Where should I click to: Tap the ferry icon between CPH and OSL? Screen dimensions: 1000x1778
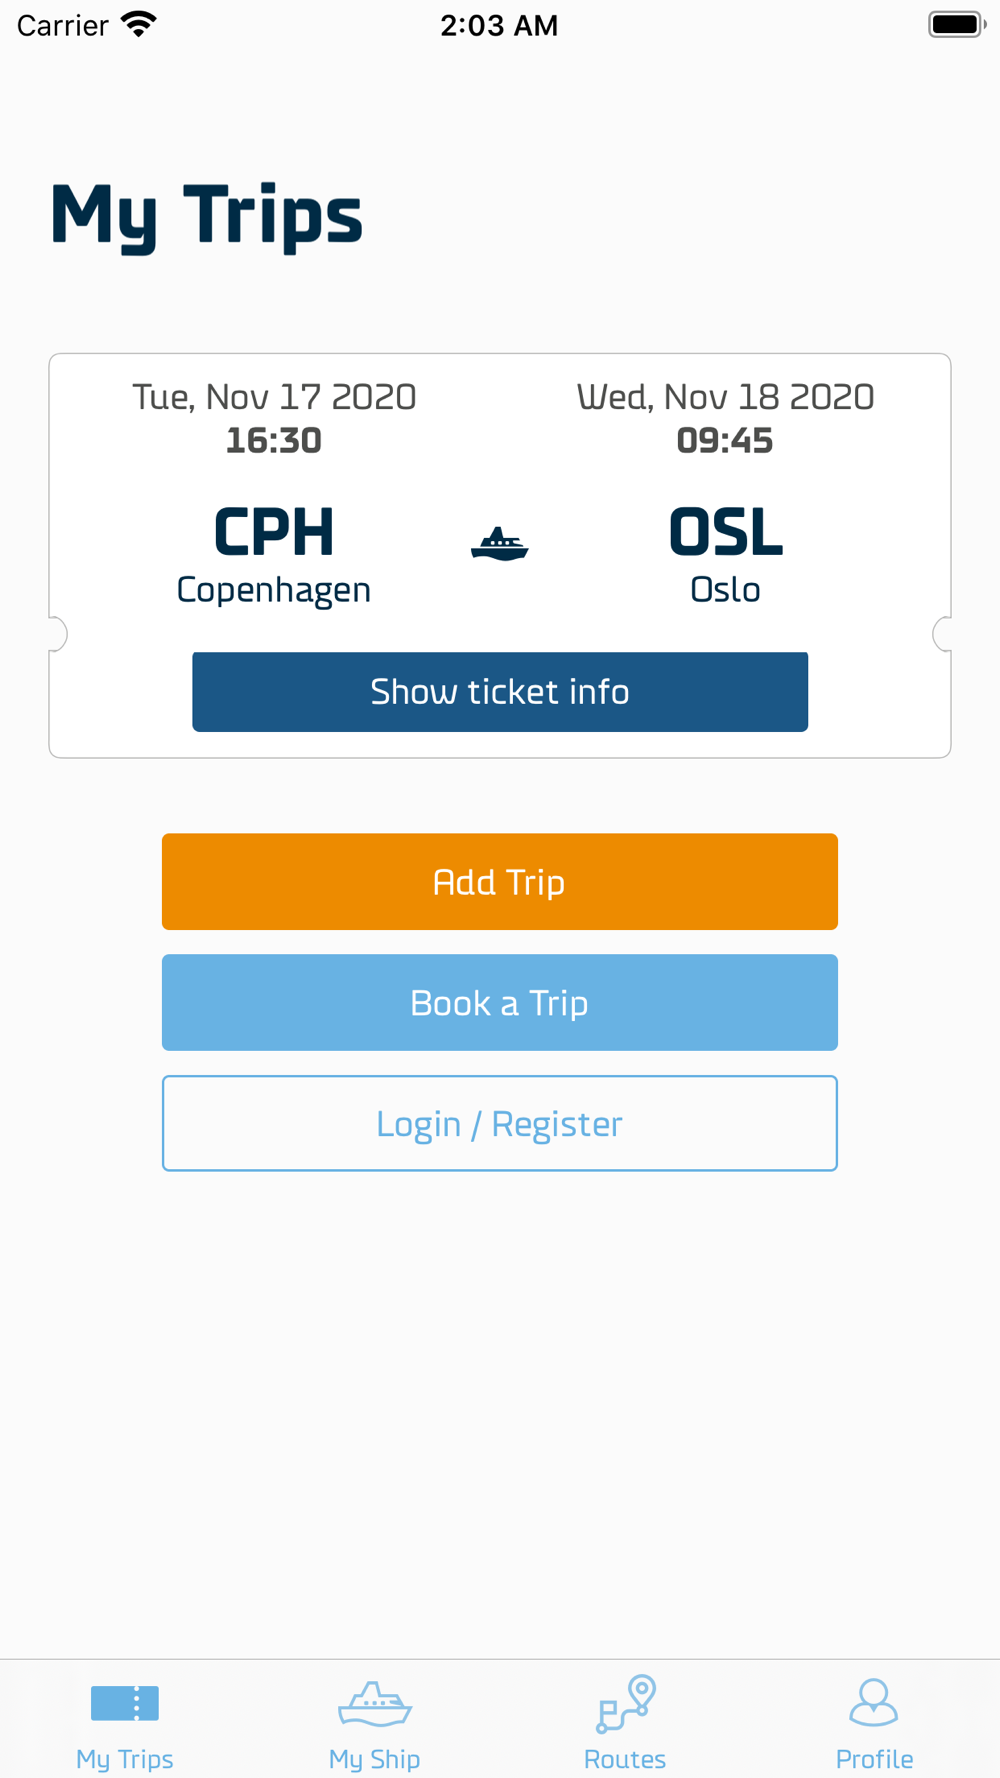[x=499, y=544]
